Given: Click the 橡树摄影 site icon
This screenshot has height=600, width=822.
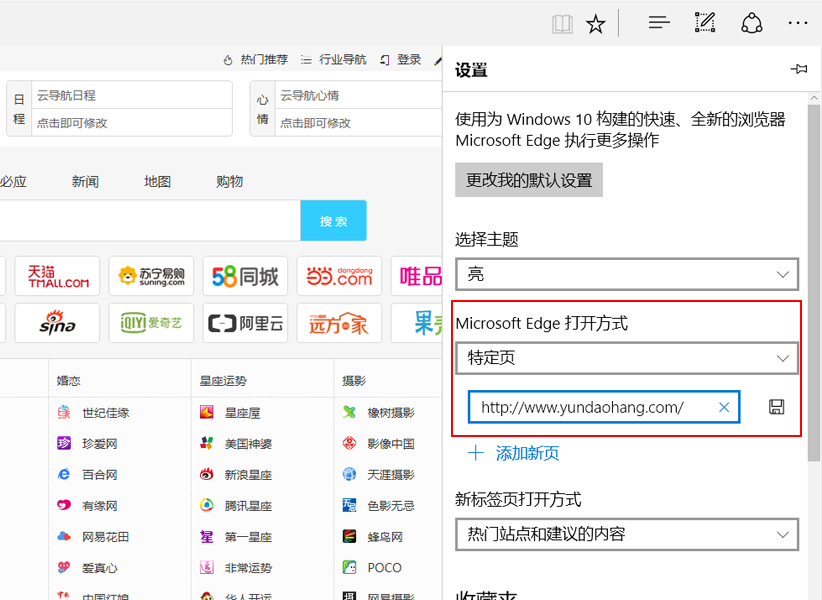Looking at the screenshot, I should click(x=349, y=412).
